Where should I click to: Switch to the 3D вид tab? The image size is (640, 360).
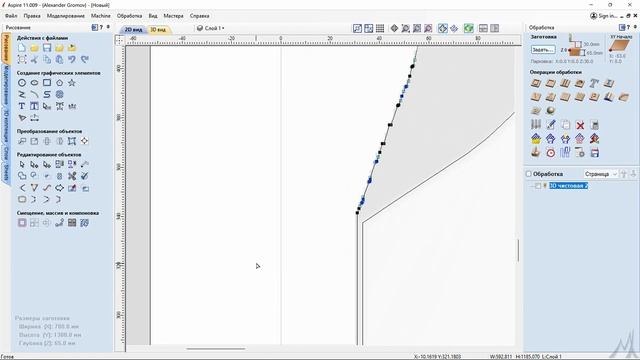[x=158, y=30]
